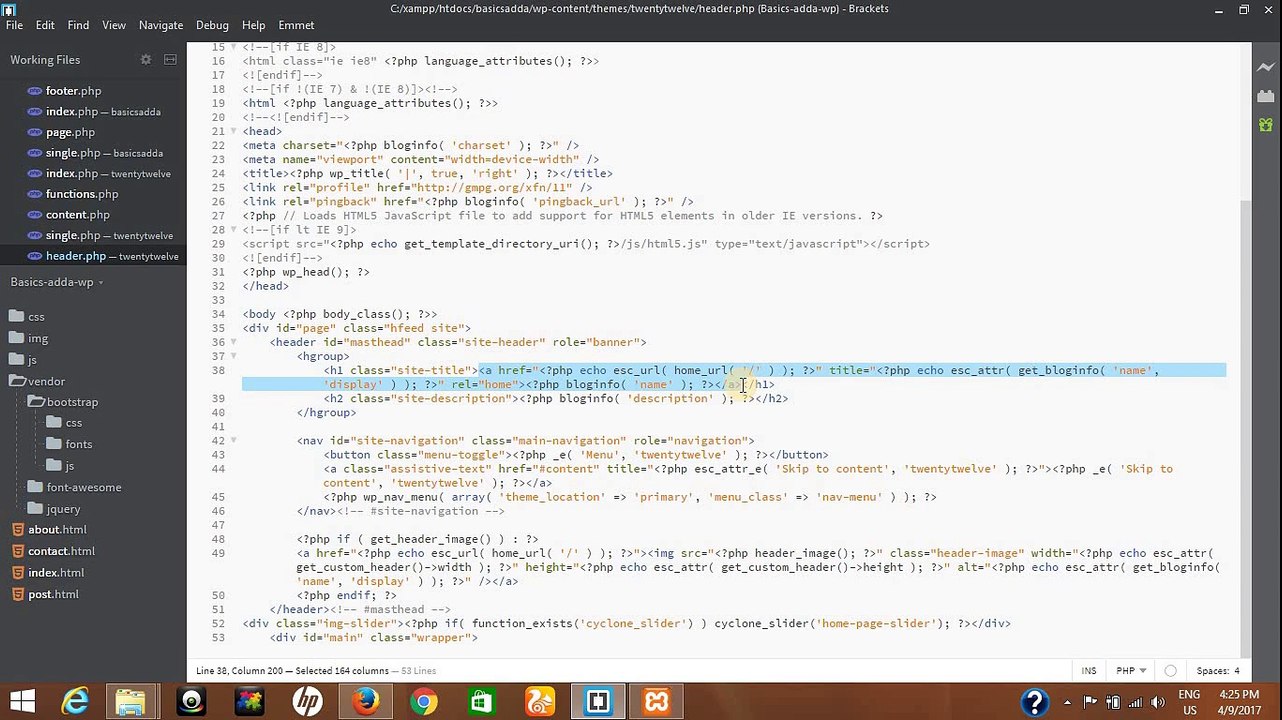Open the Debug menu
The height and width of the screenshot is (720, 1282).
pos(212,25)
